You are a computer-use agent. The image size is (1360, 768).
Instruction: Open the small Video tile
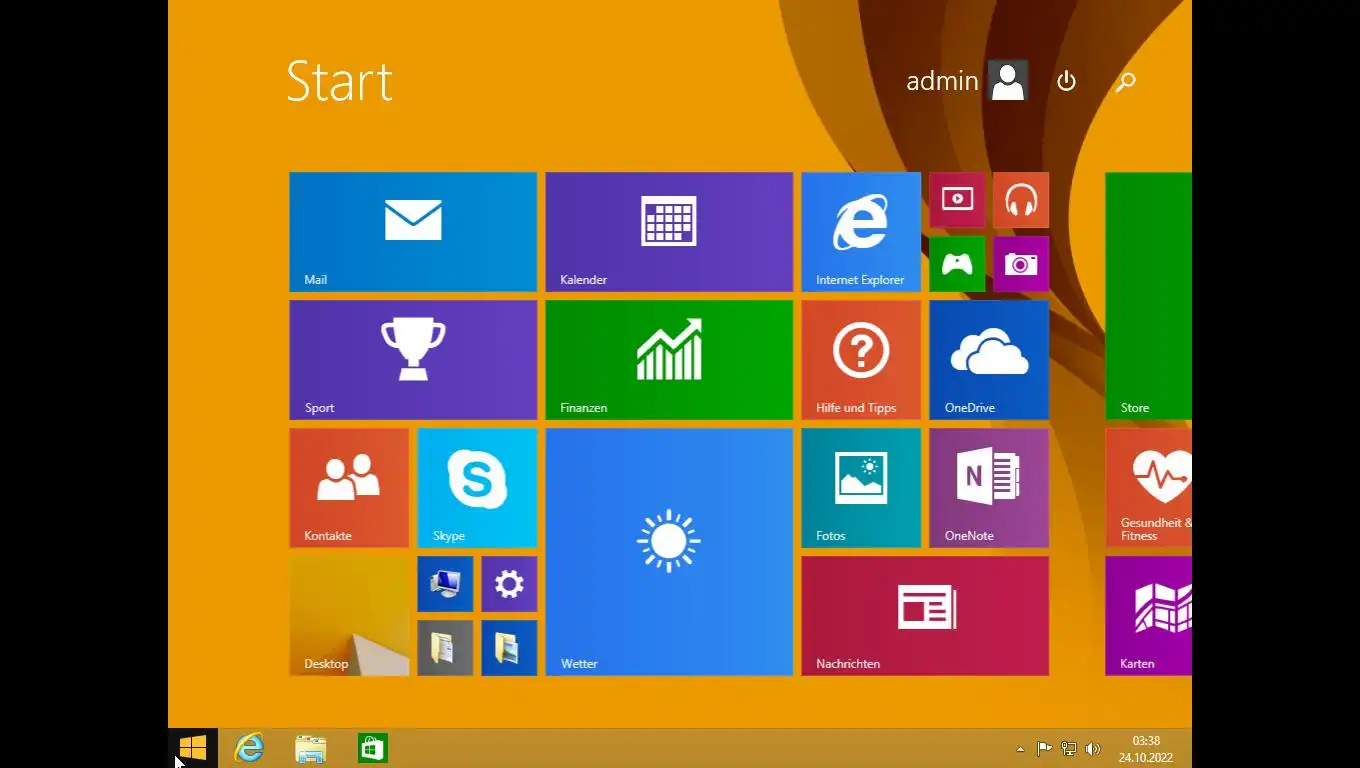[x=957, y=200]
